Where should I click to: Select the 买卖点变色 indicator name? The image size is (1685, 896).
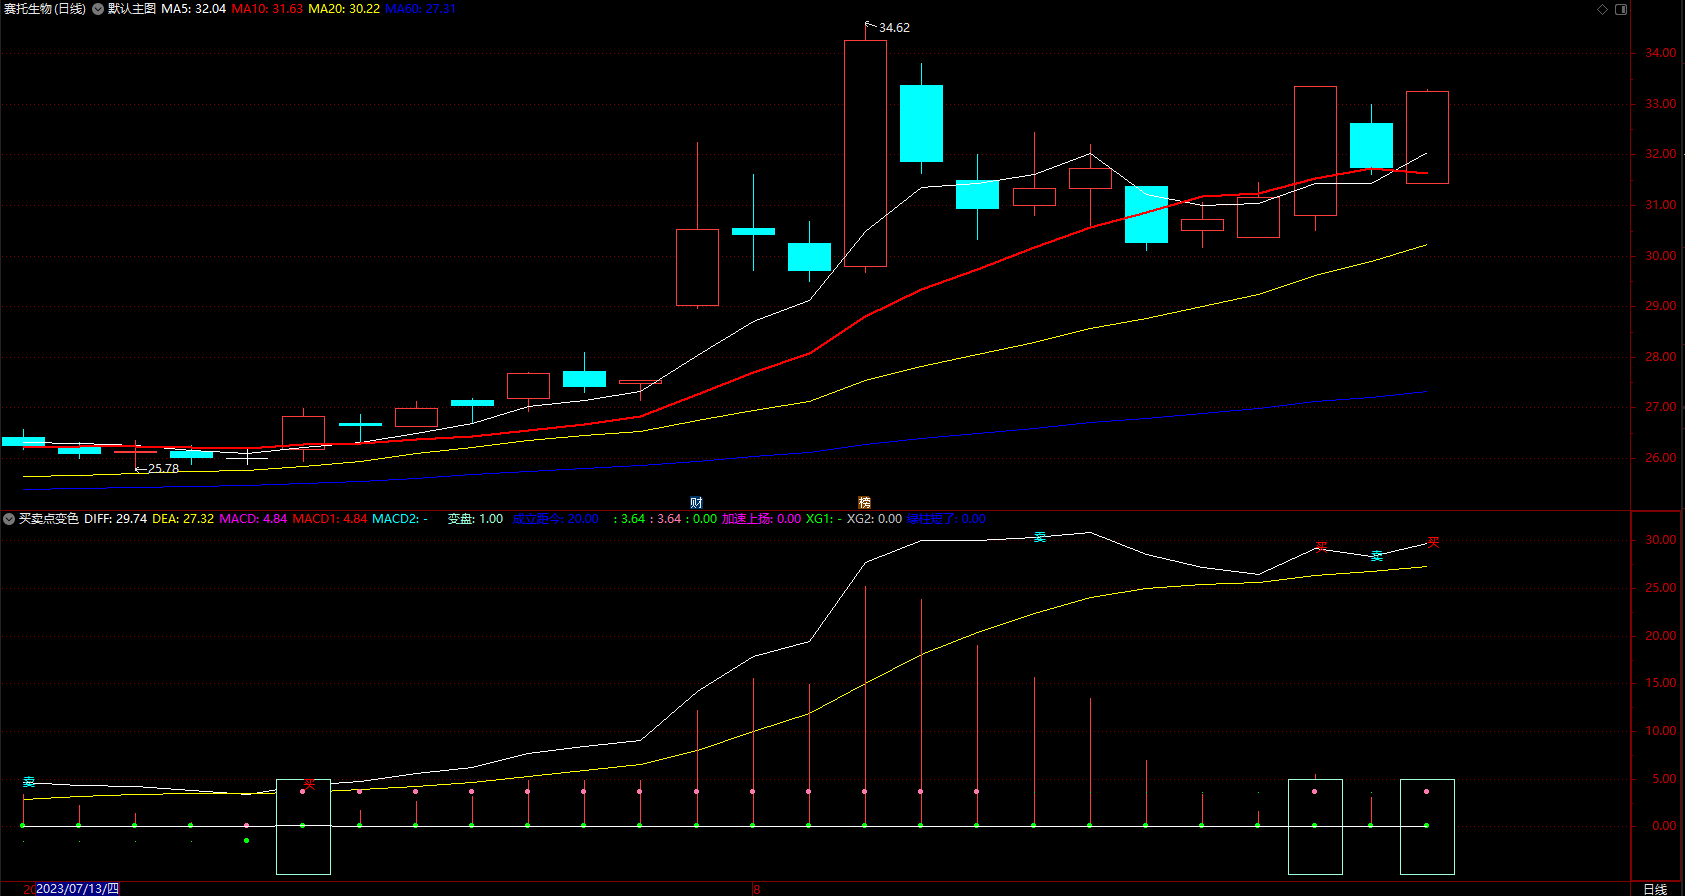tap(49, 519)
